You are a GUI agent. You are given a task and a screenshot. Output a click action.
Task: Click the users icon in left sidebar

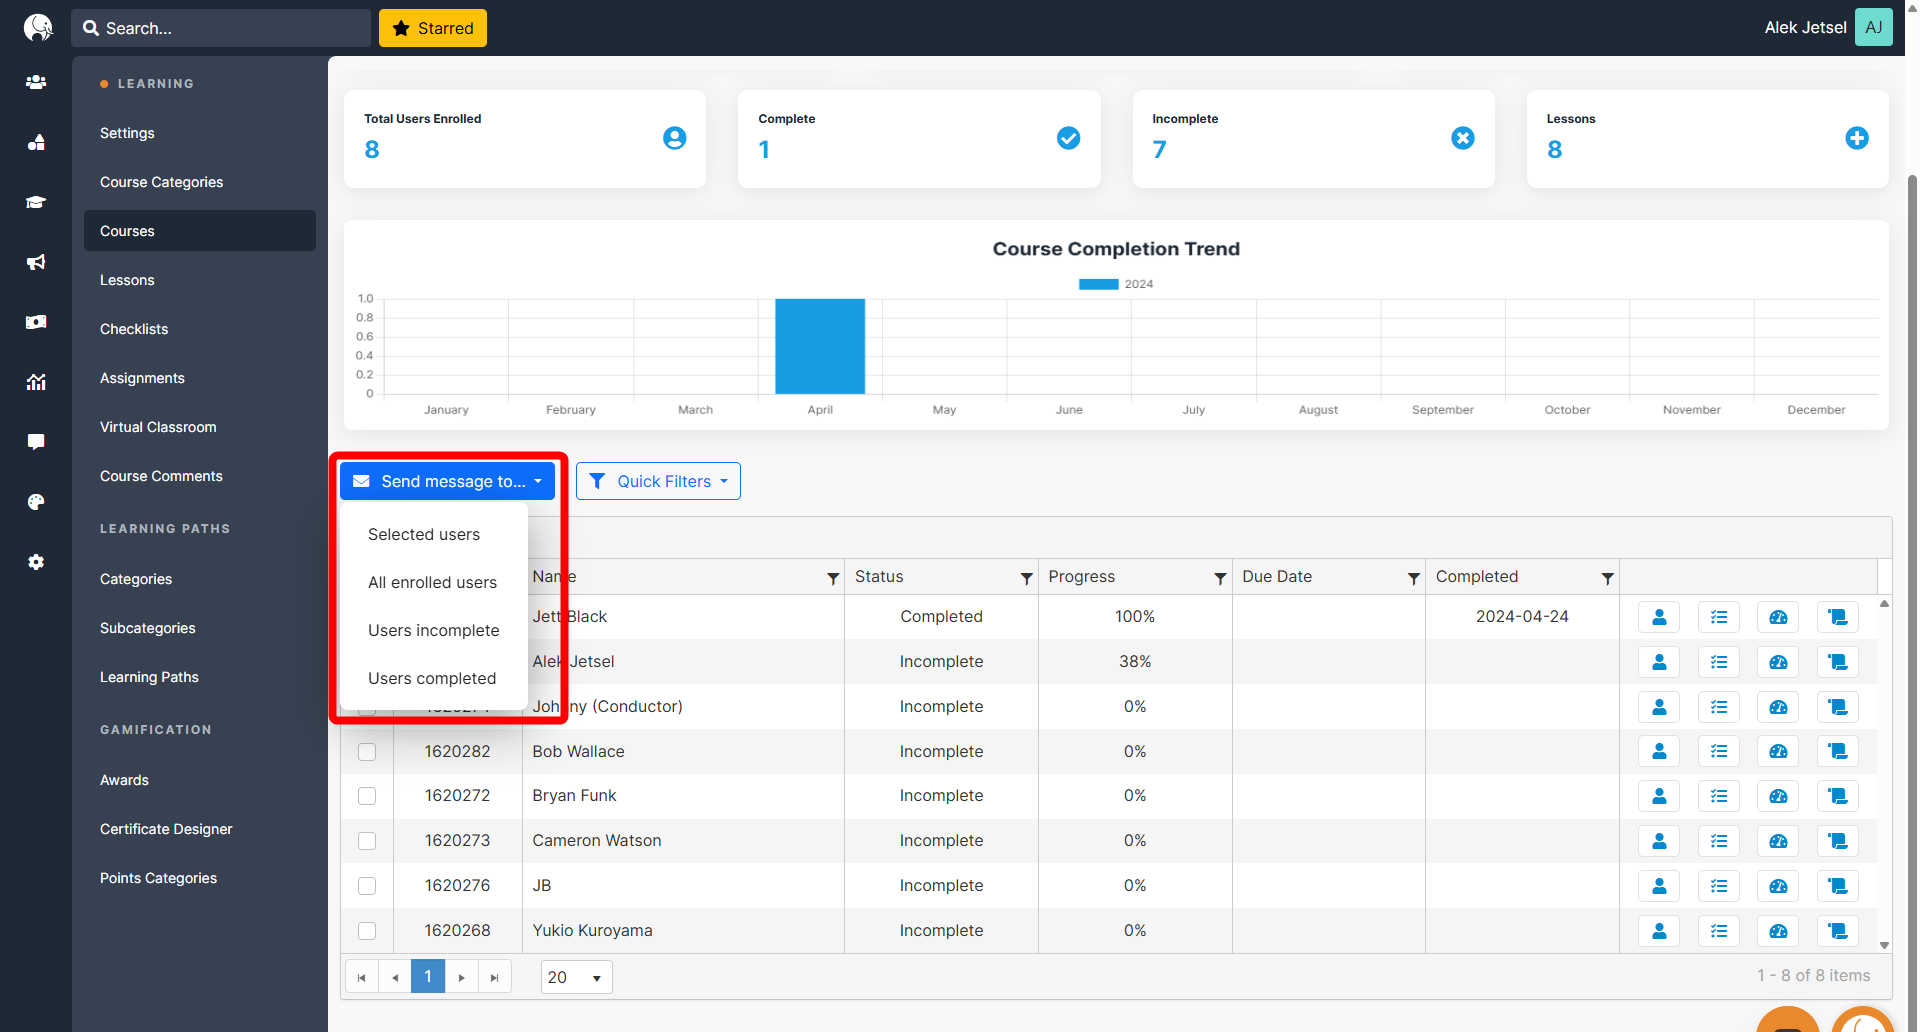(36, 82)
